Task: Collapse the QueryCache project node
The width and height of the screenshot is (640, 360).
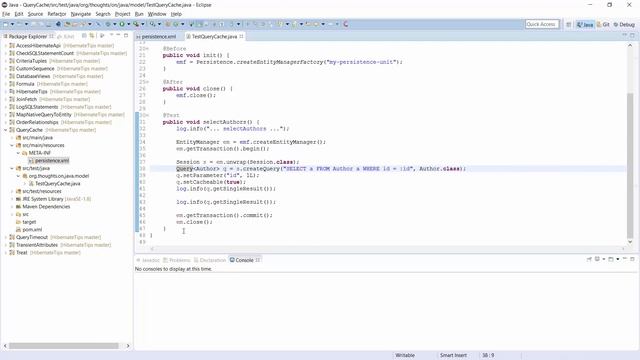Action: click(x=6, y=130)
